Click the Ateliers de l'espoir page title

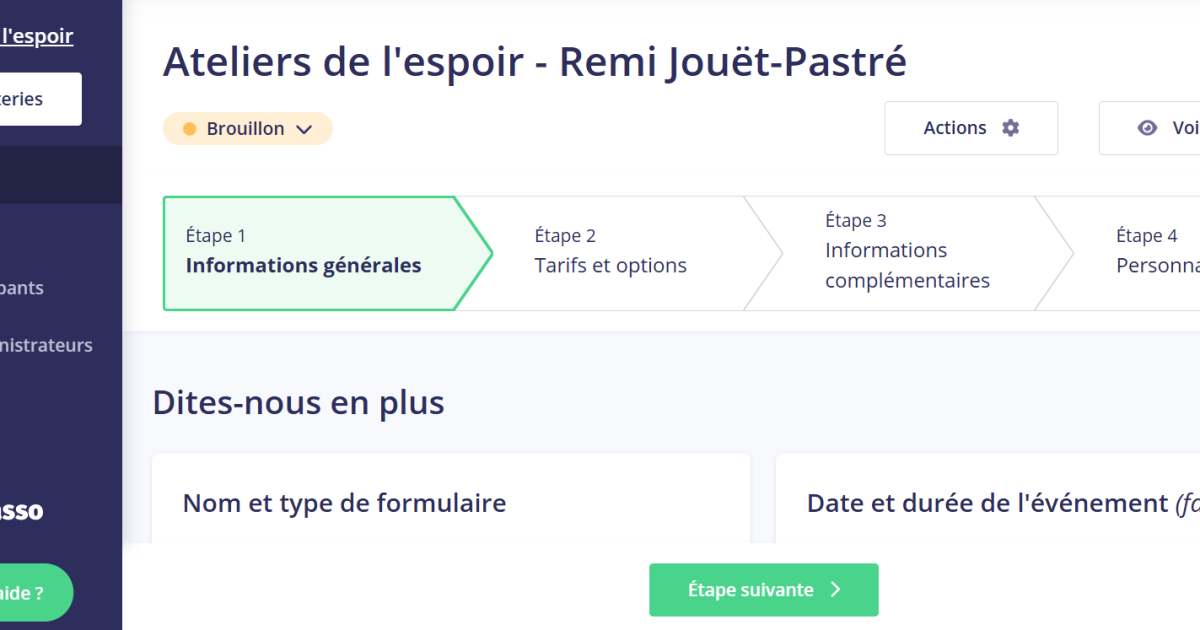click(x=534, y=62)
